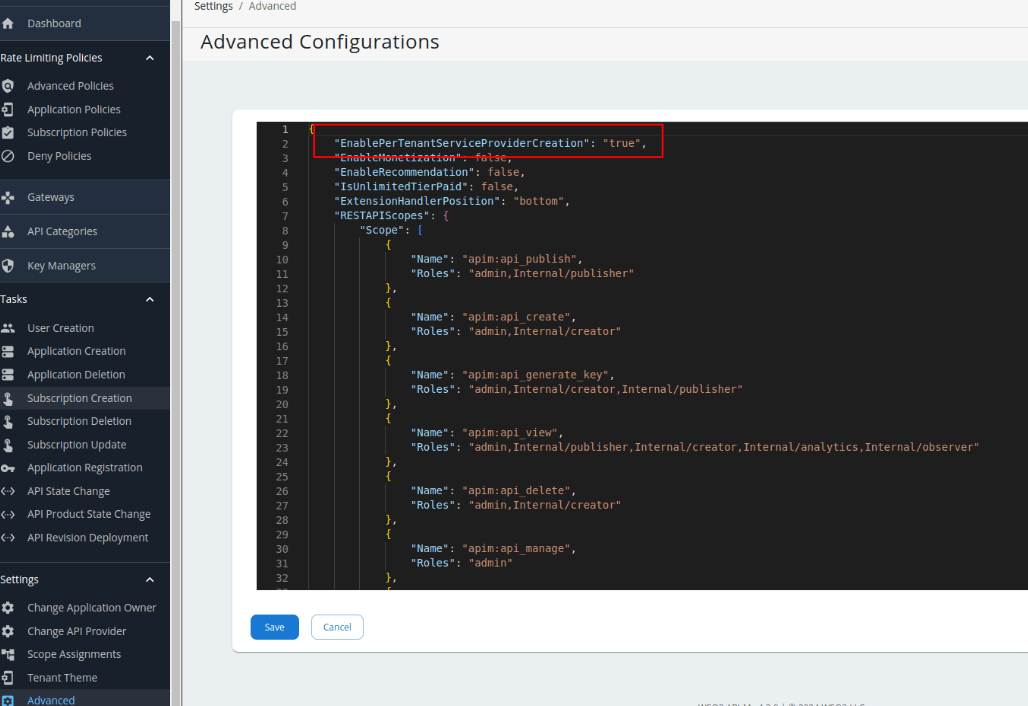Click the Dashboard home icon
This screenshot has width=1028, height=706.
coord(10,23)
